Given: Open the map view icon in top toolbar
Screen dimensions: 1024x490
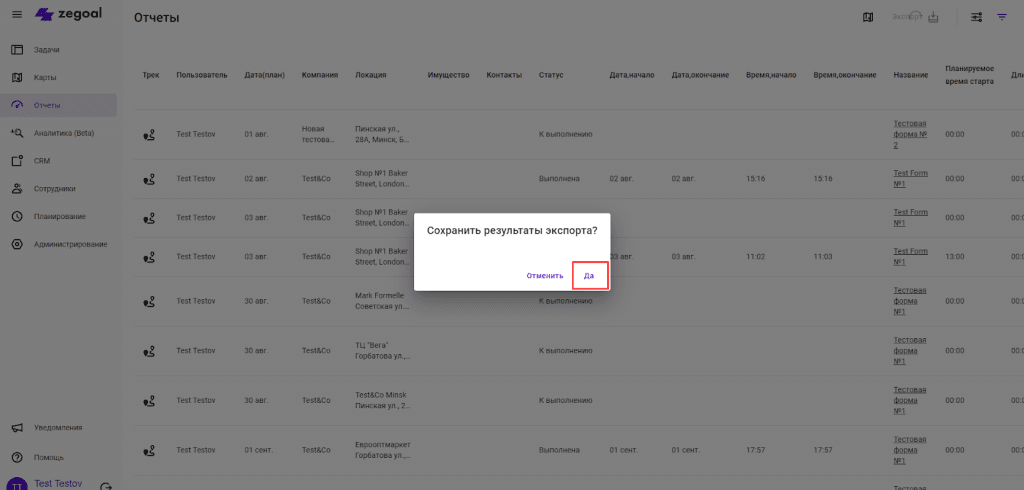Looking at the screenshot, I should [867, 17].
